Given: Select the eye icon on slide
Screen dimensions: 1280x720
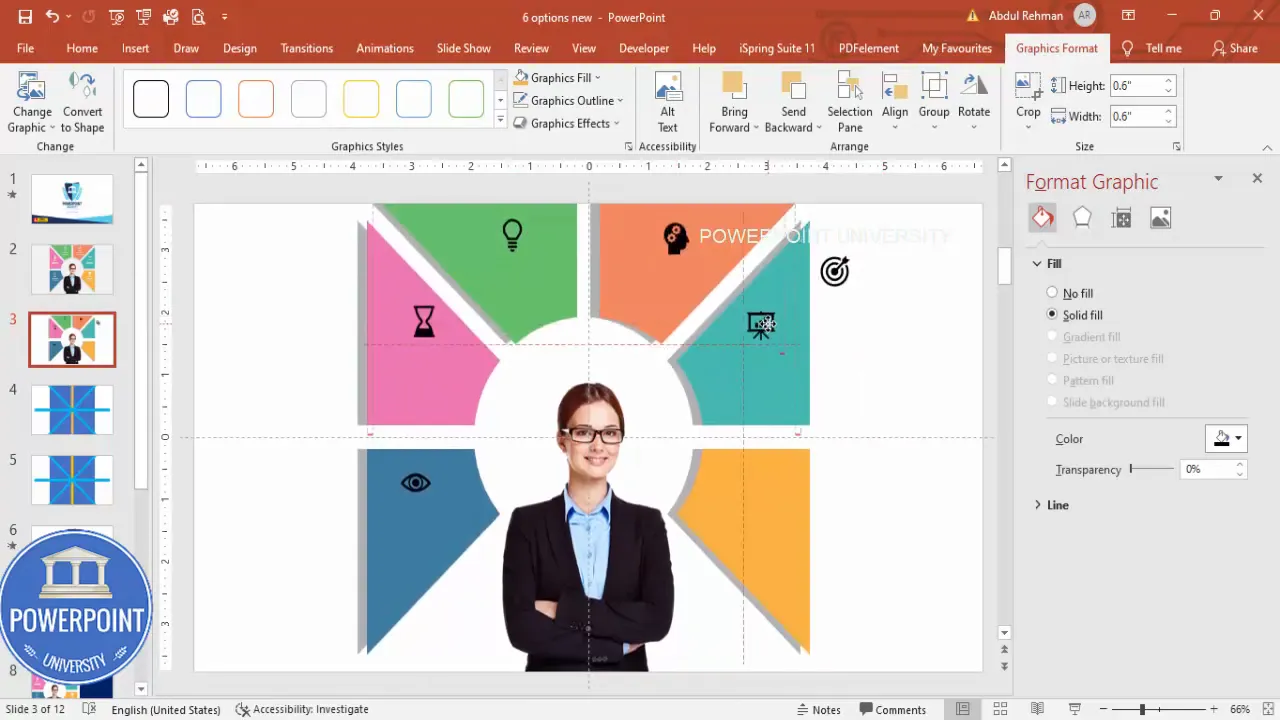Looking at the screenshot, I should point(415,483).
